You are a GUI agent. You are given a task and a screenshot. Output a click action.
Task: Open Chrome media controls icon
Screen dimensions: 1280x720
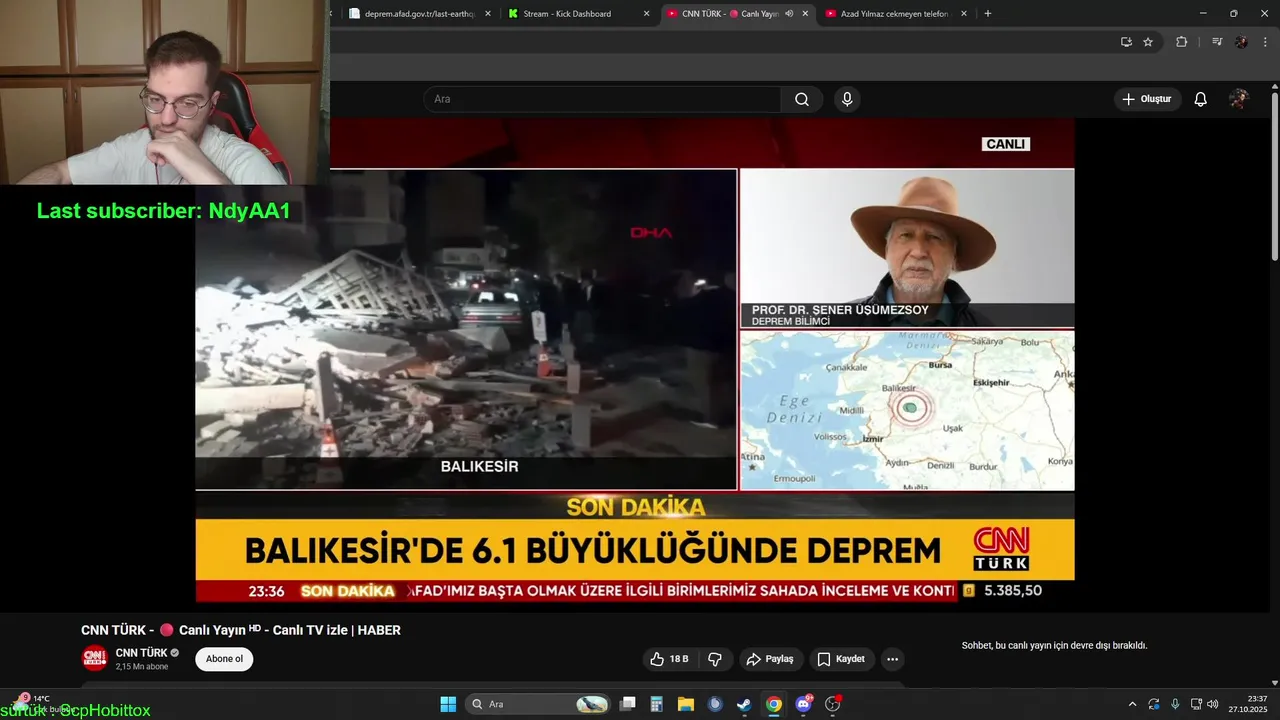coord(1217,42)
